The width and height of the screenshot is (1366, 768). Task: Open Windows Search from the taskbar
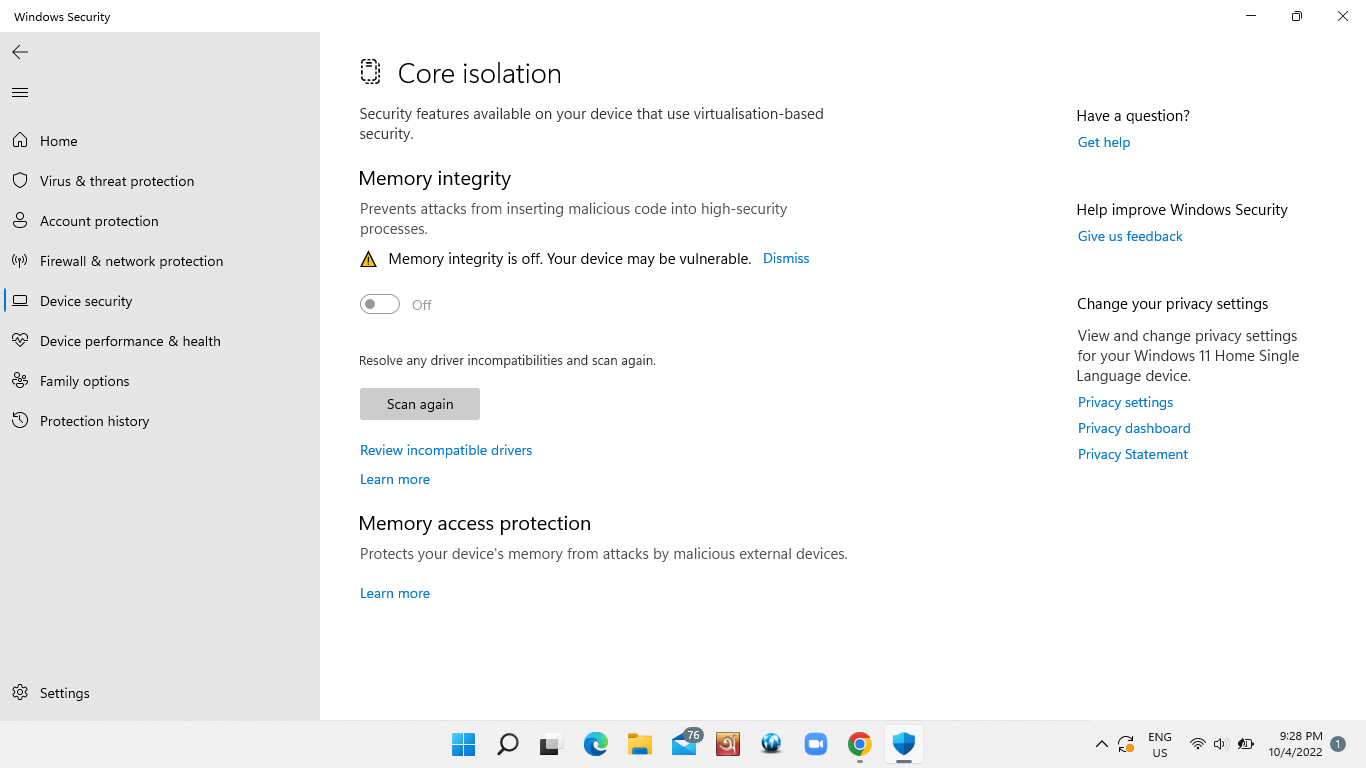[508, 744]
